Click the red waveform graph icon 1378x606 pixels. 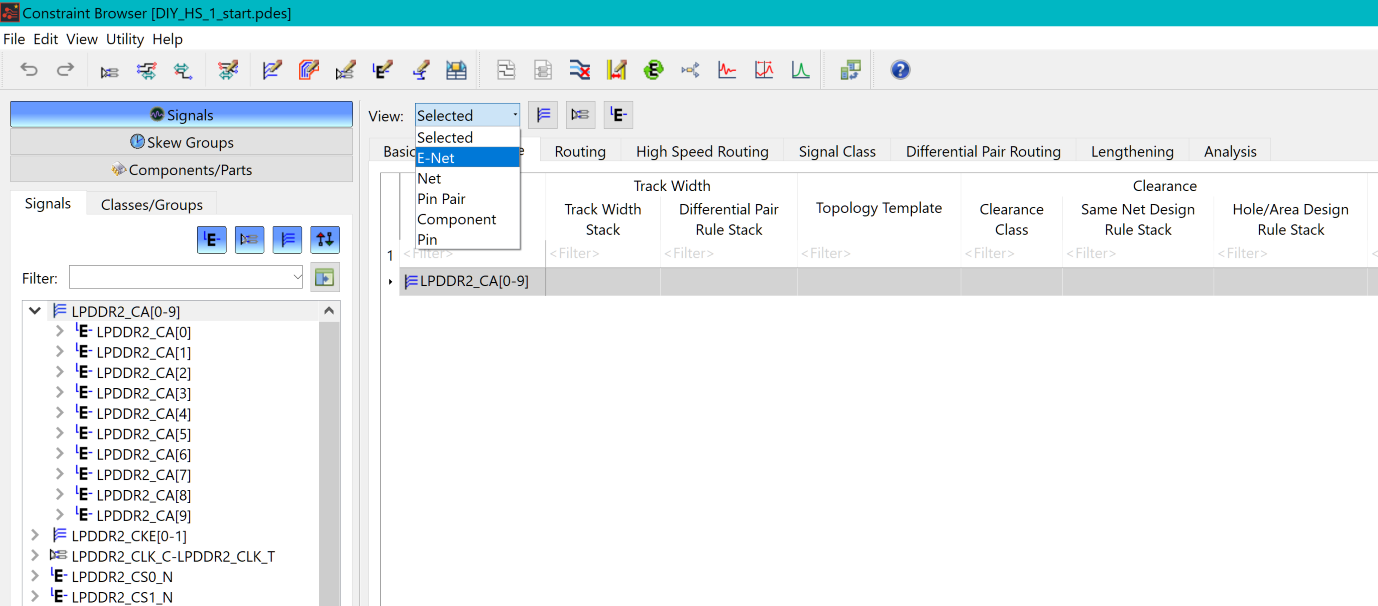click(x=727, y=70)
